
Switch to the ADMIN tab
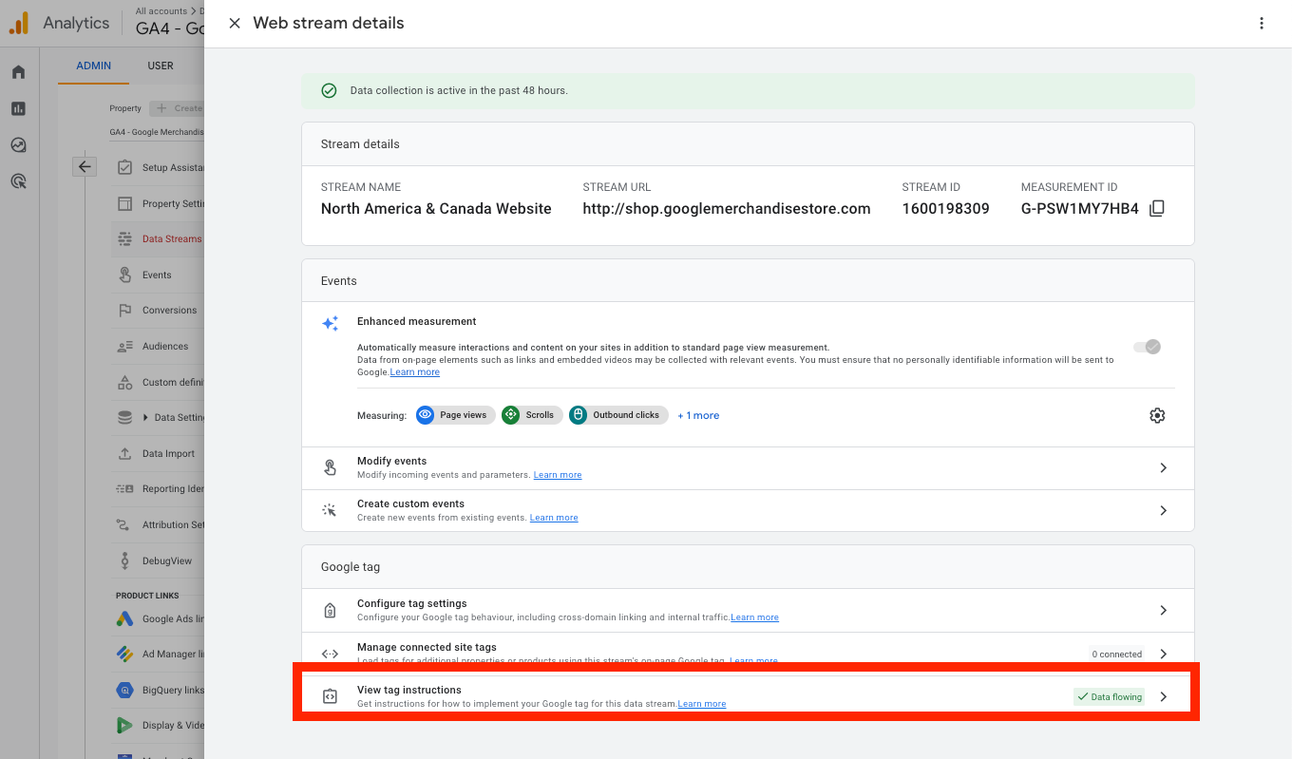coord(94,66)
